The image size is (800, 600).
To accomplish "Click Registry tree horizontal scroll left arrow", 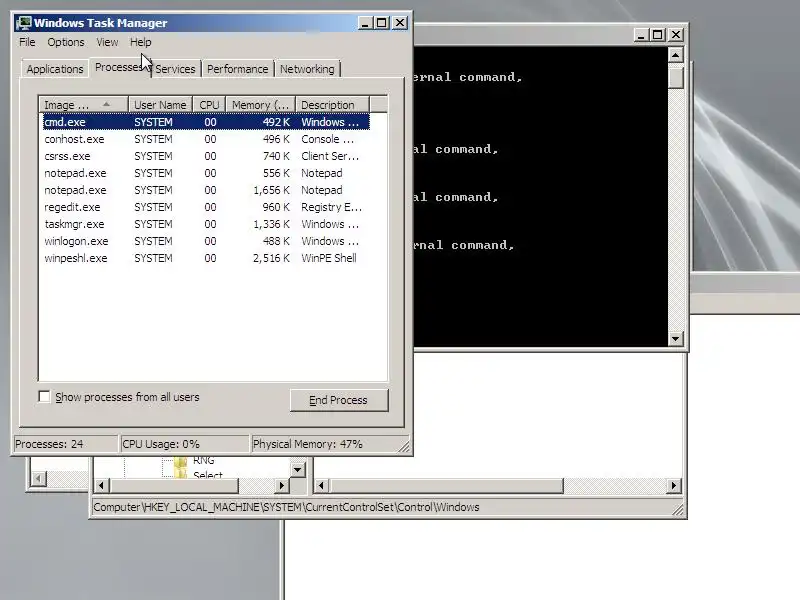I will 101,486.
